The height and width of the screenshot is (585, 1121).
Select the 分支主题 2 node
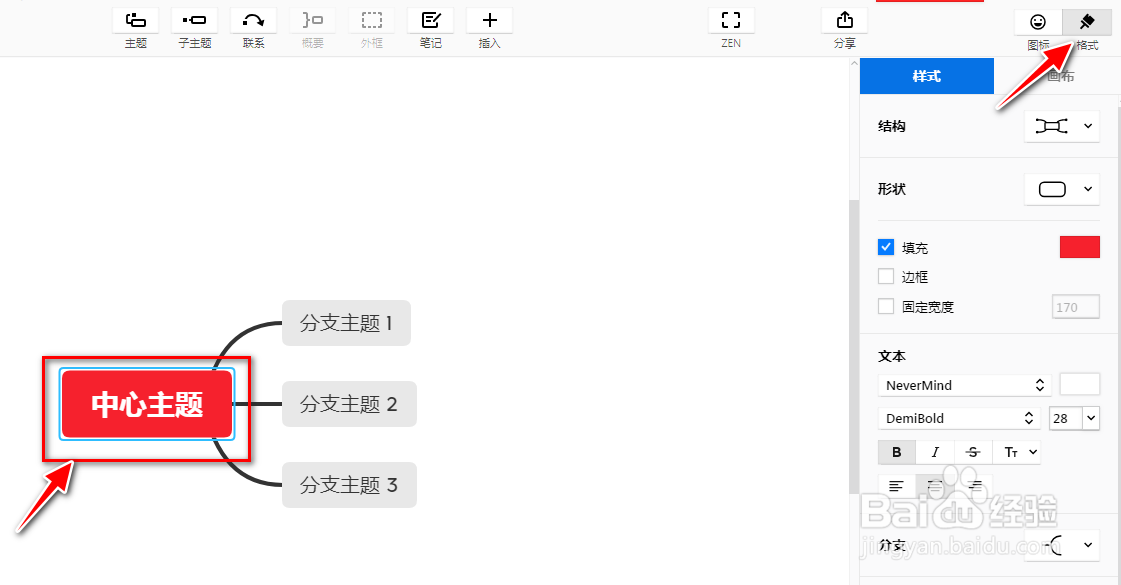click(x=349, y=404)
